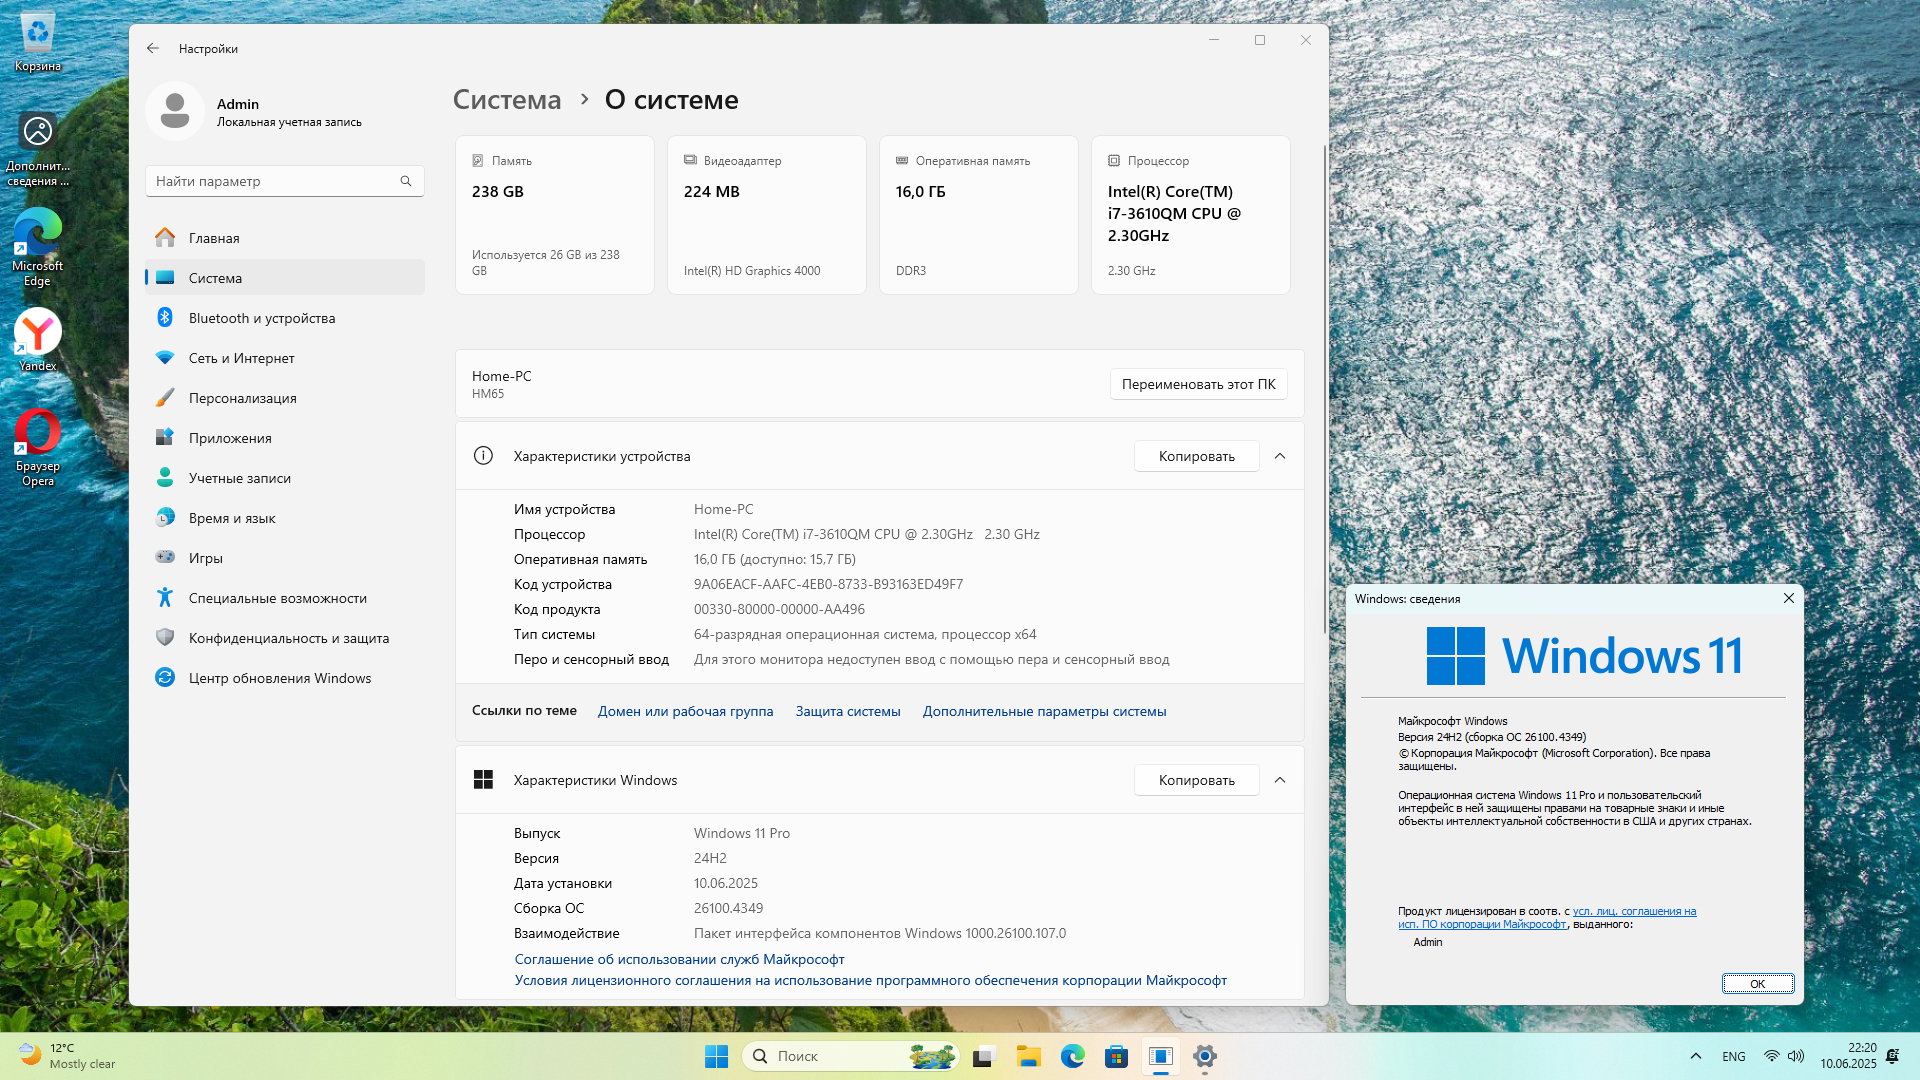This screenshot has height=1080, width=1920.
Task: Open Bluetooth и устройства settings
Action: (261, 318)
